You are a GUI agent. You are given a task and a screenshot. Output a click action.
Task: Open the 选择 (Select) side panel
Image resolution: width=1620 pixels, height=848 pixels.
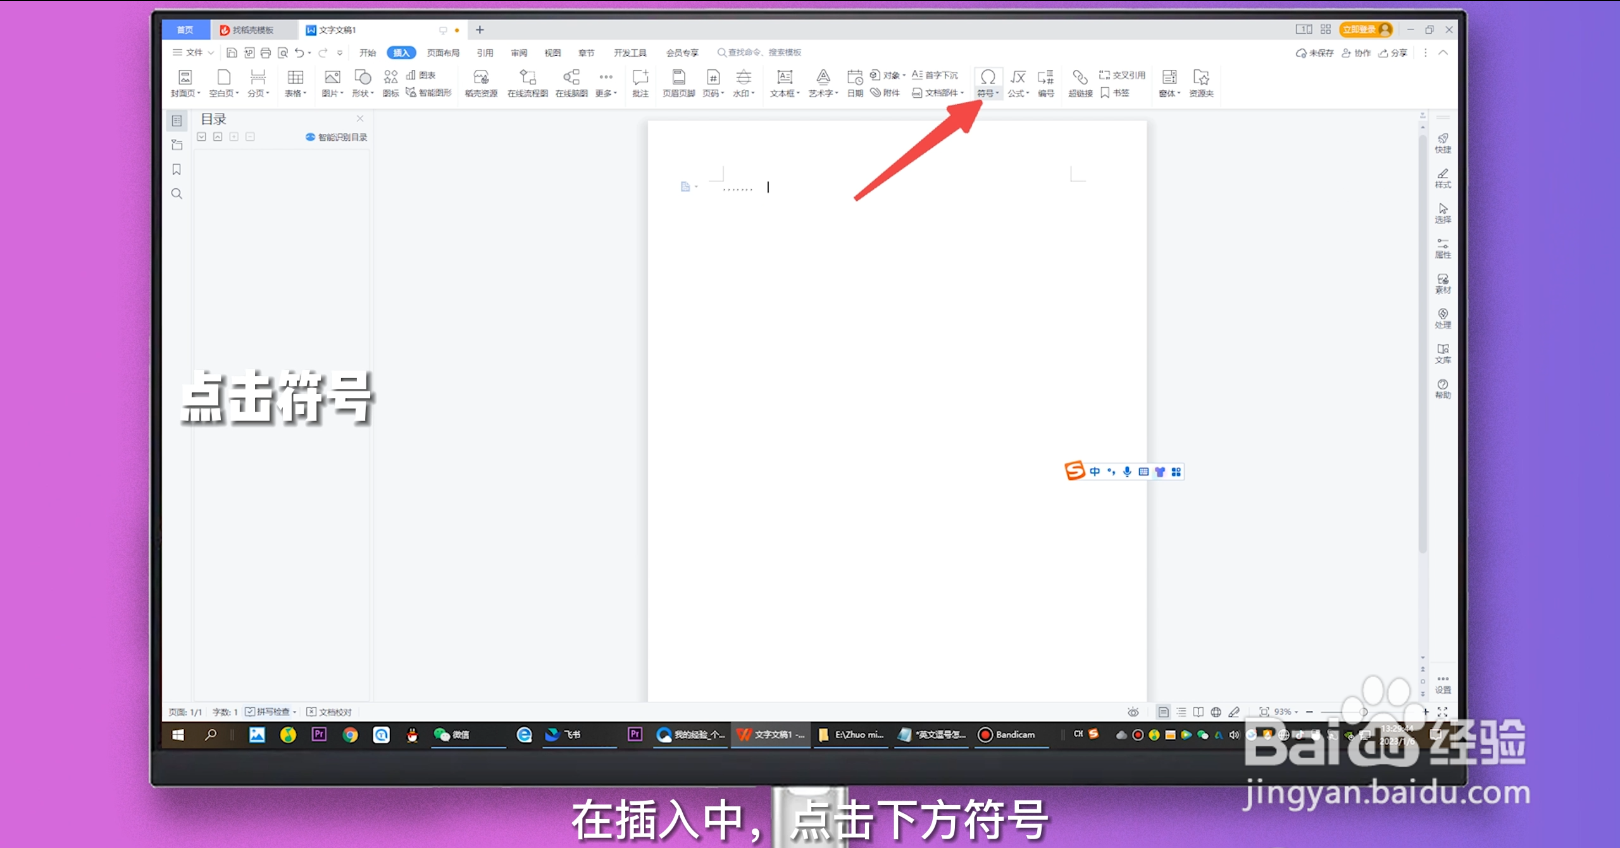1443,214
